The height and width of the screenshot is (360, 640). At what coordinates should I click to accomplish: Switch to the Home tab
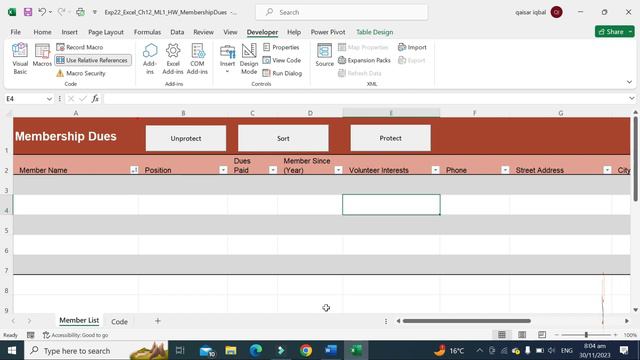click(42, 32)
